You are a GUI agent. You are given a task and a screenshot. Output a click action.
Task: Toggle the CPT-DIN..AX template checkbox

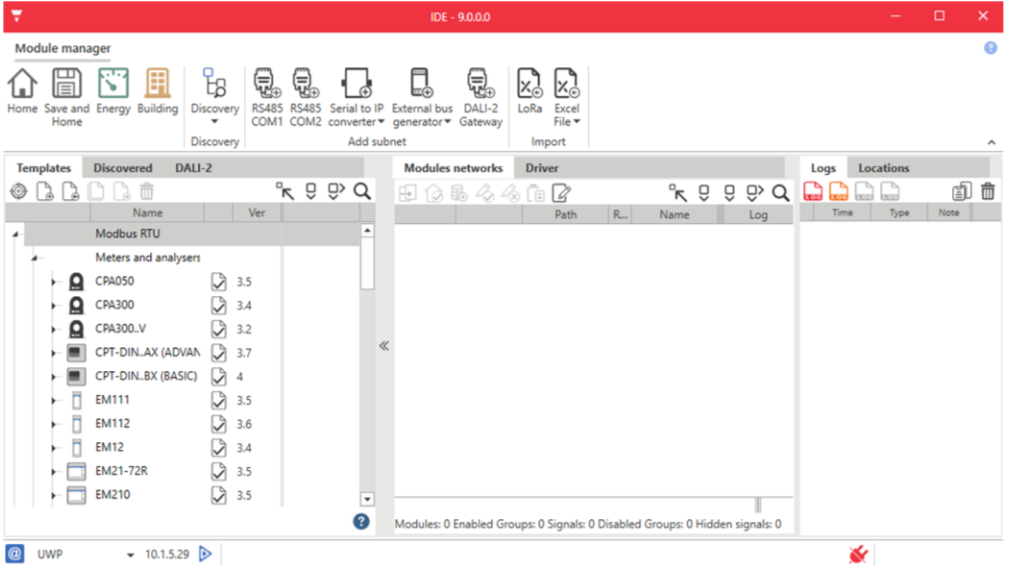point(219,353)
